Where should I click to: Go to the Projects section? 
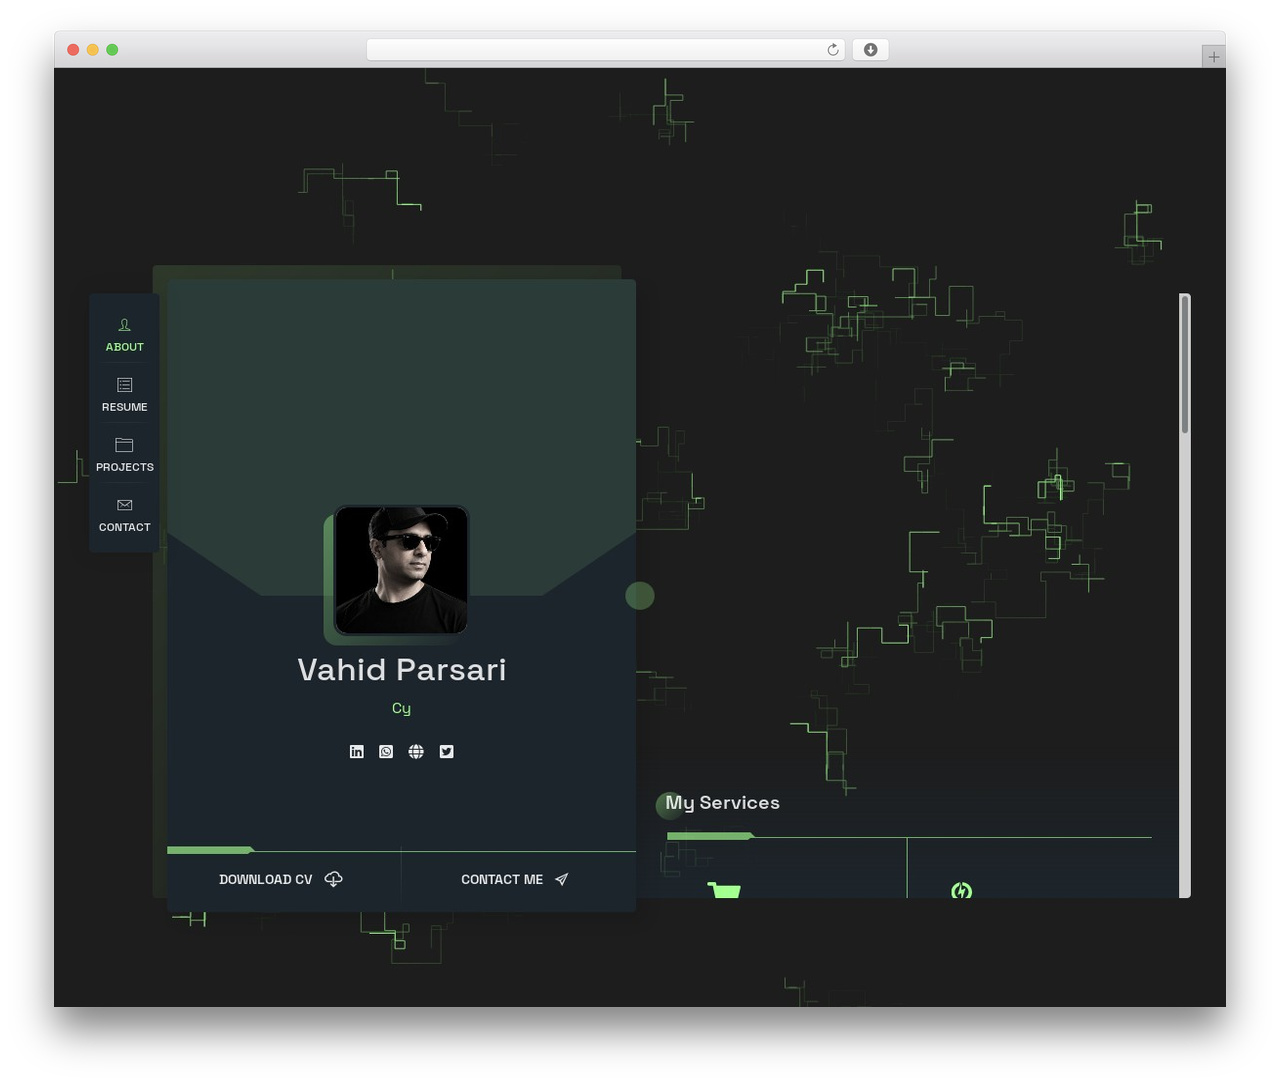pos(124,455)
